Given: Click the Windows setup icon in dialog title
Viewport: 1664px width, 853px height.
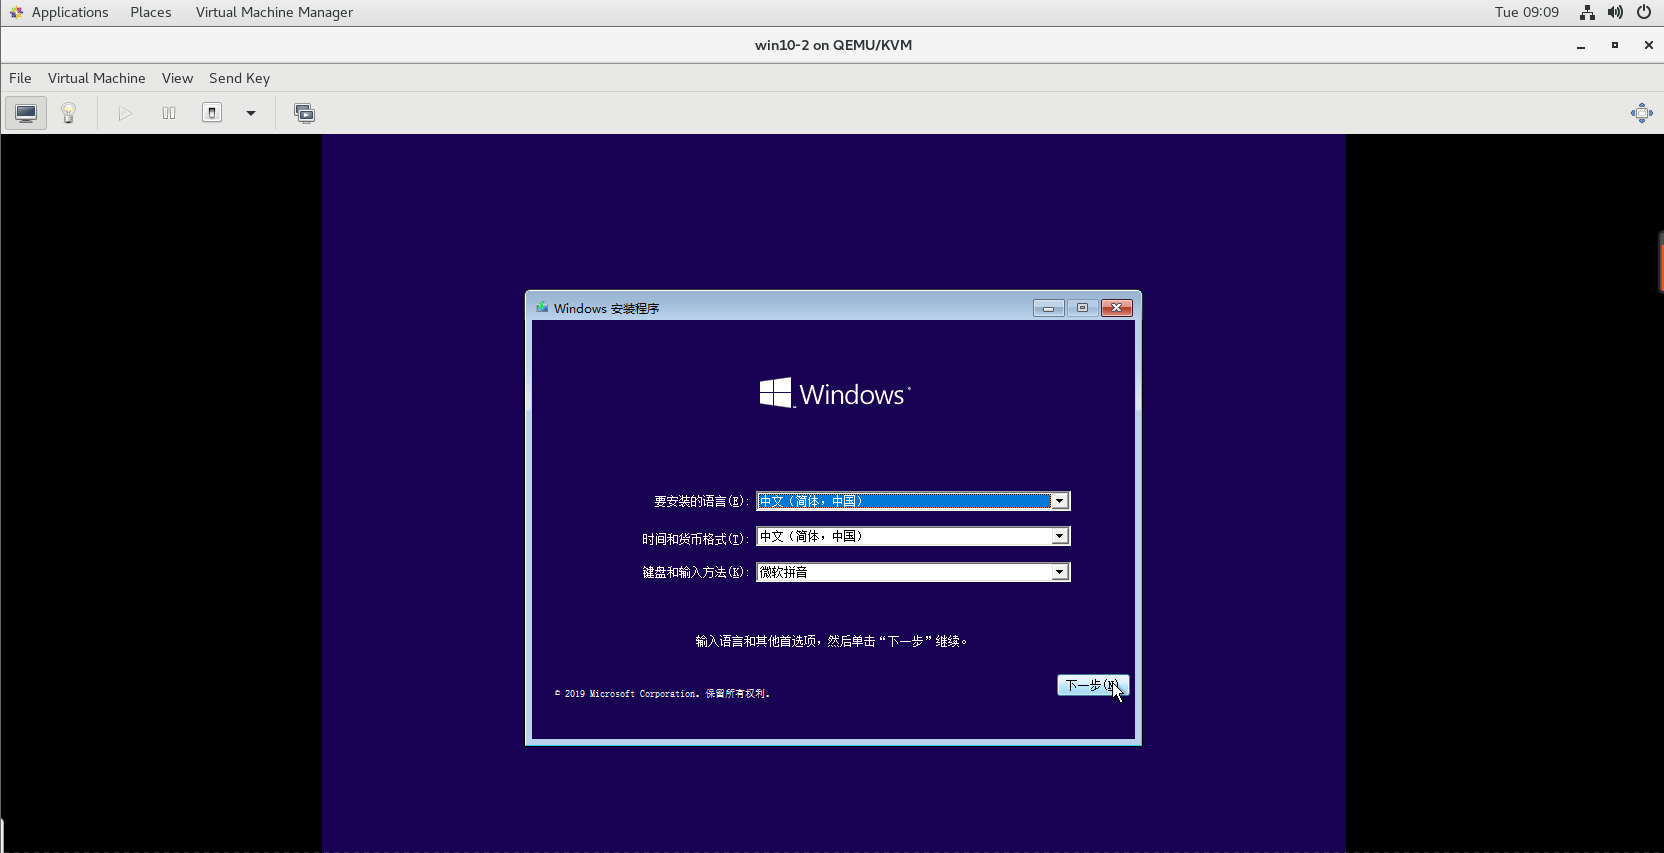Looking at the screenshot, I should tap(542, 307).
